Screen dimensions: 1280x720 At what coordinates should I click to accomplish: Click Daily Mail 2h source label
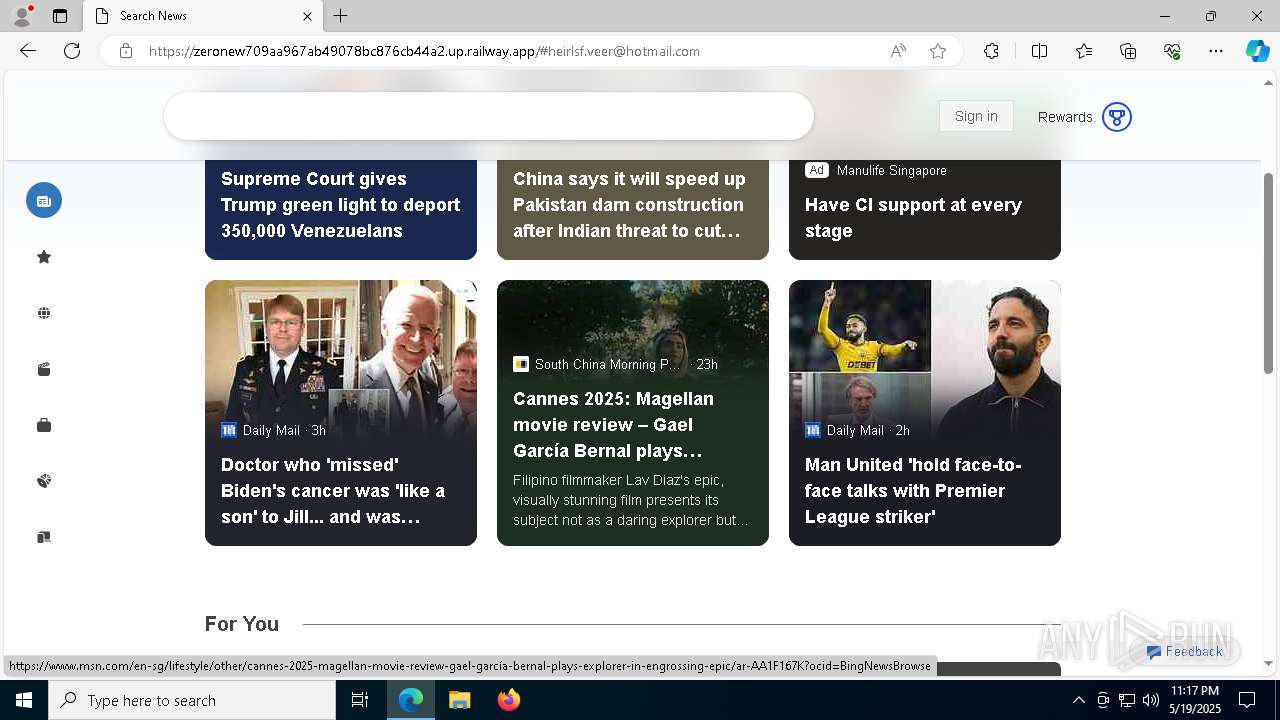[x=857, y=430]
